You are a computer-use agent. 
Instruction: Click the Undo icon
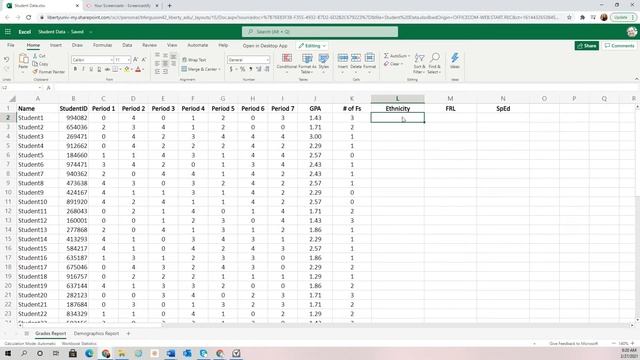click(7, 60)
